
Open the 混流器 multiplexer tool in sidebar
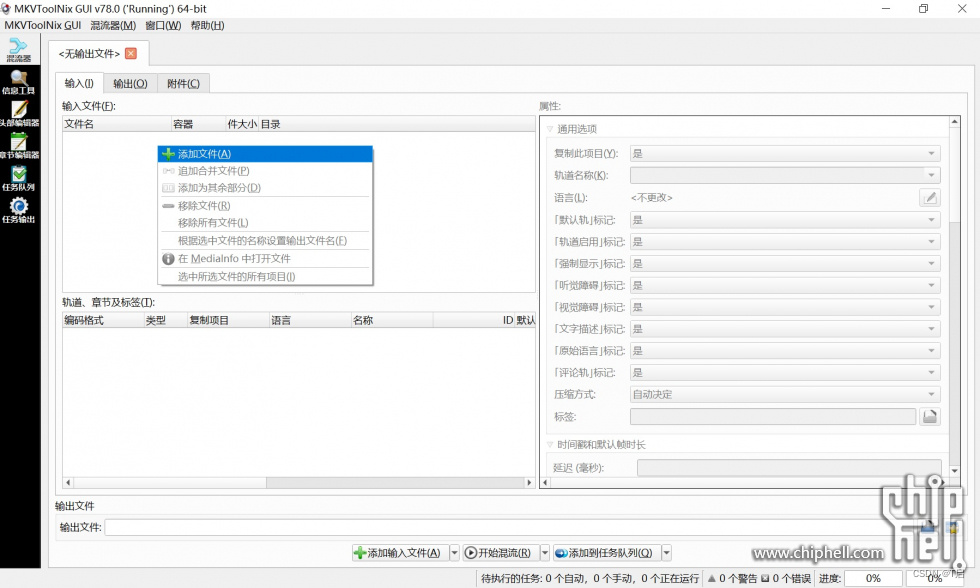click(x=19, y=49)
